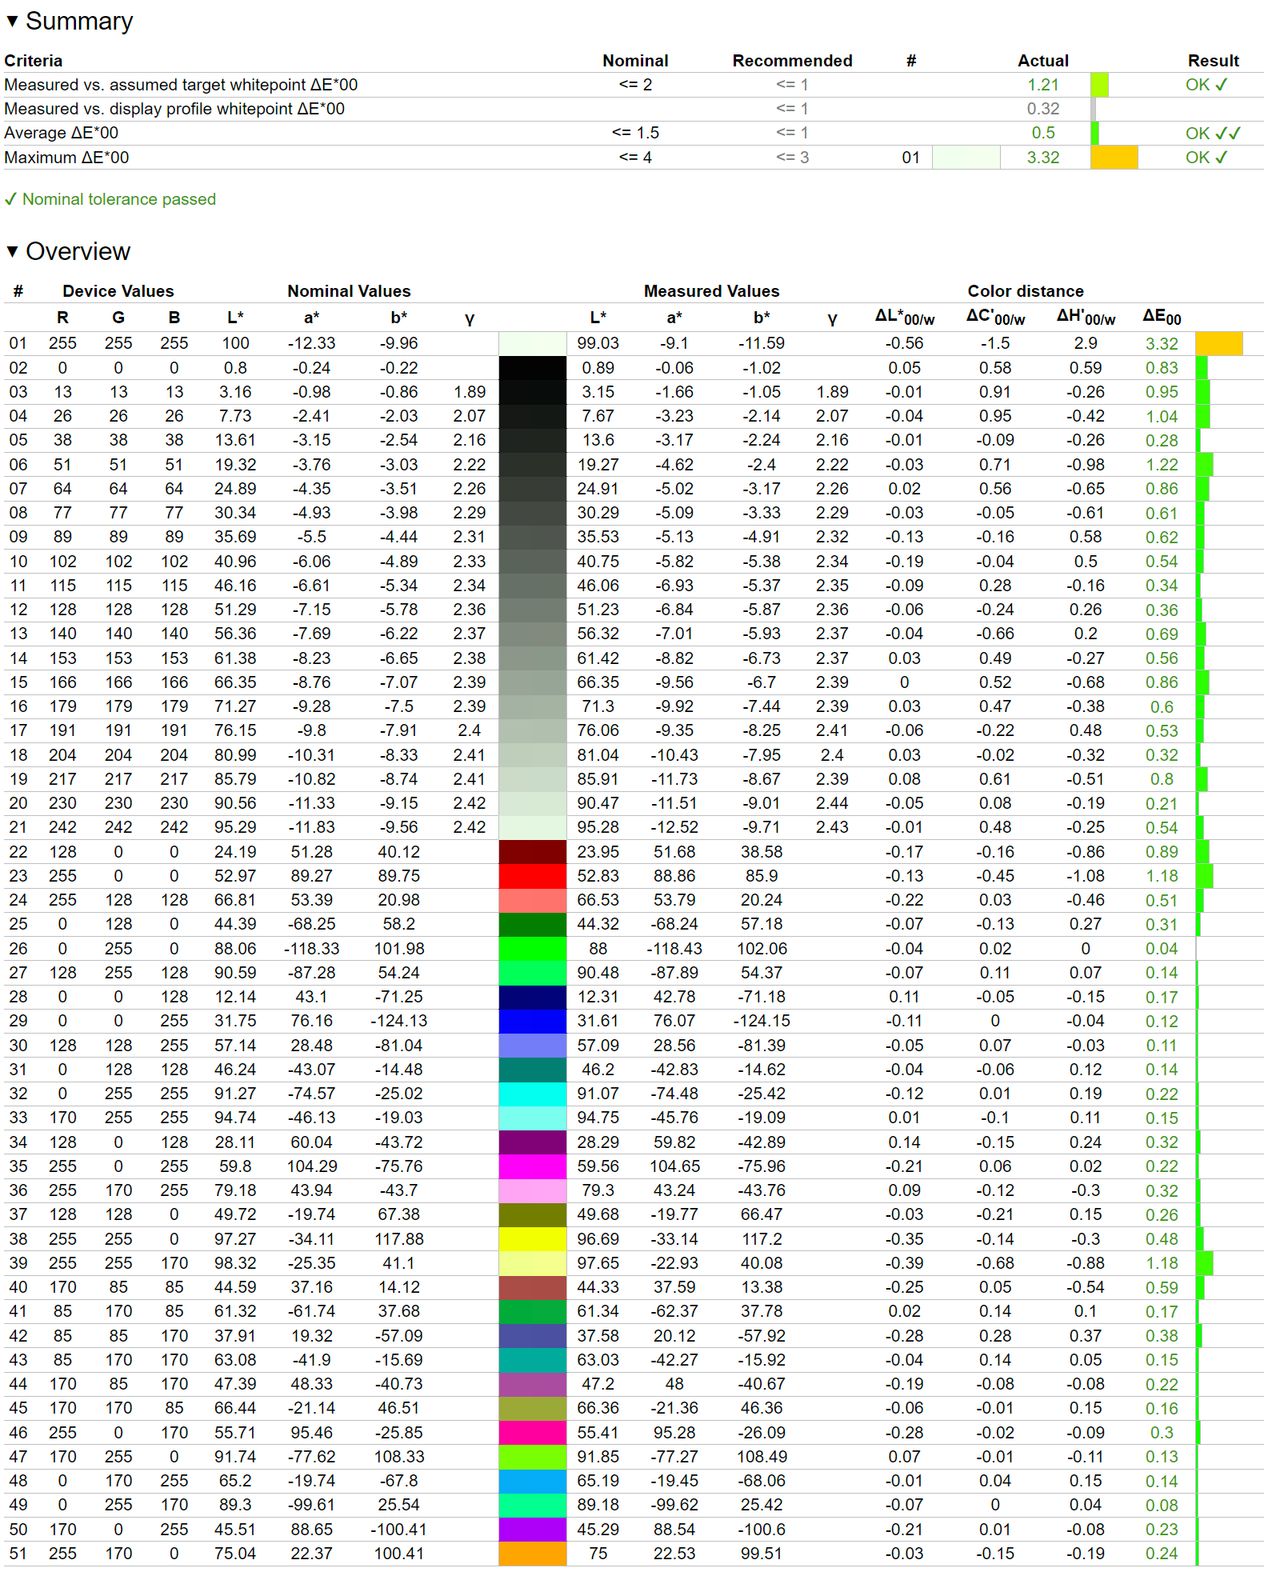1280x1576 pixels.
Task: Click the magenta swatch in row 35
Action: tap(532, 1166)
